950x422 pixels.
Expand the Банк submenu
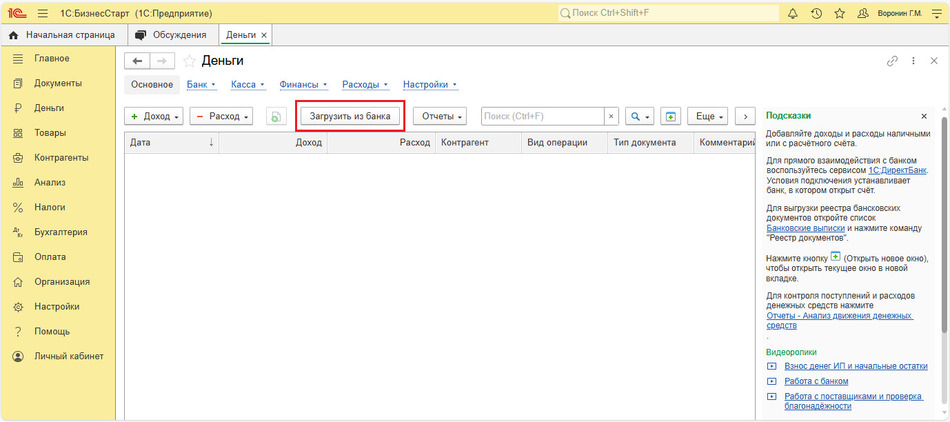202,85
